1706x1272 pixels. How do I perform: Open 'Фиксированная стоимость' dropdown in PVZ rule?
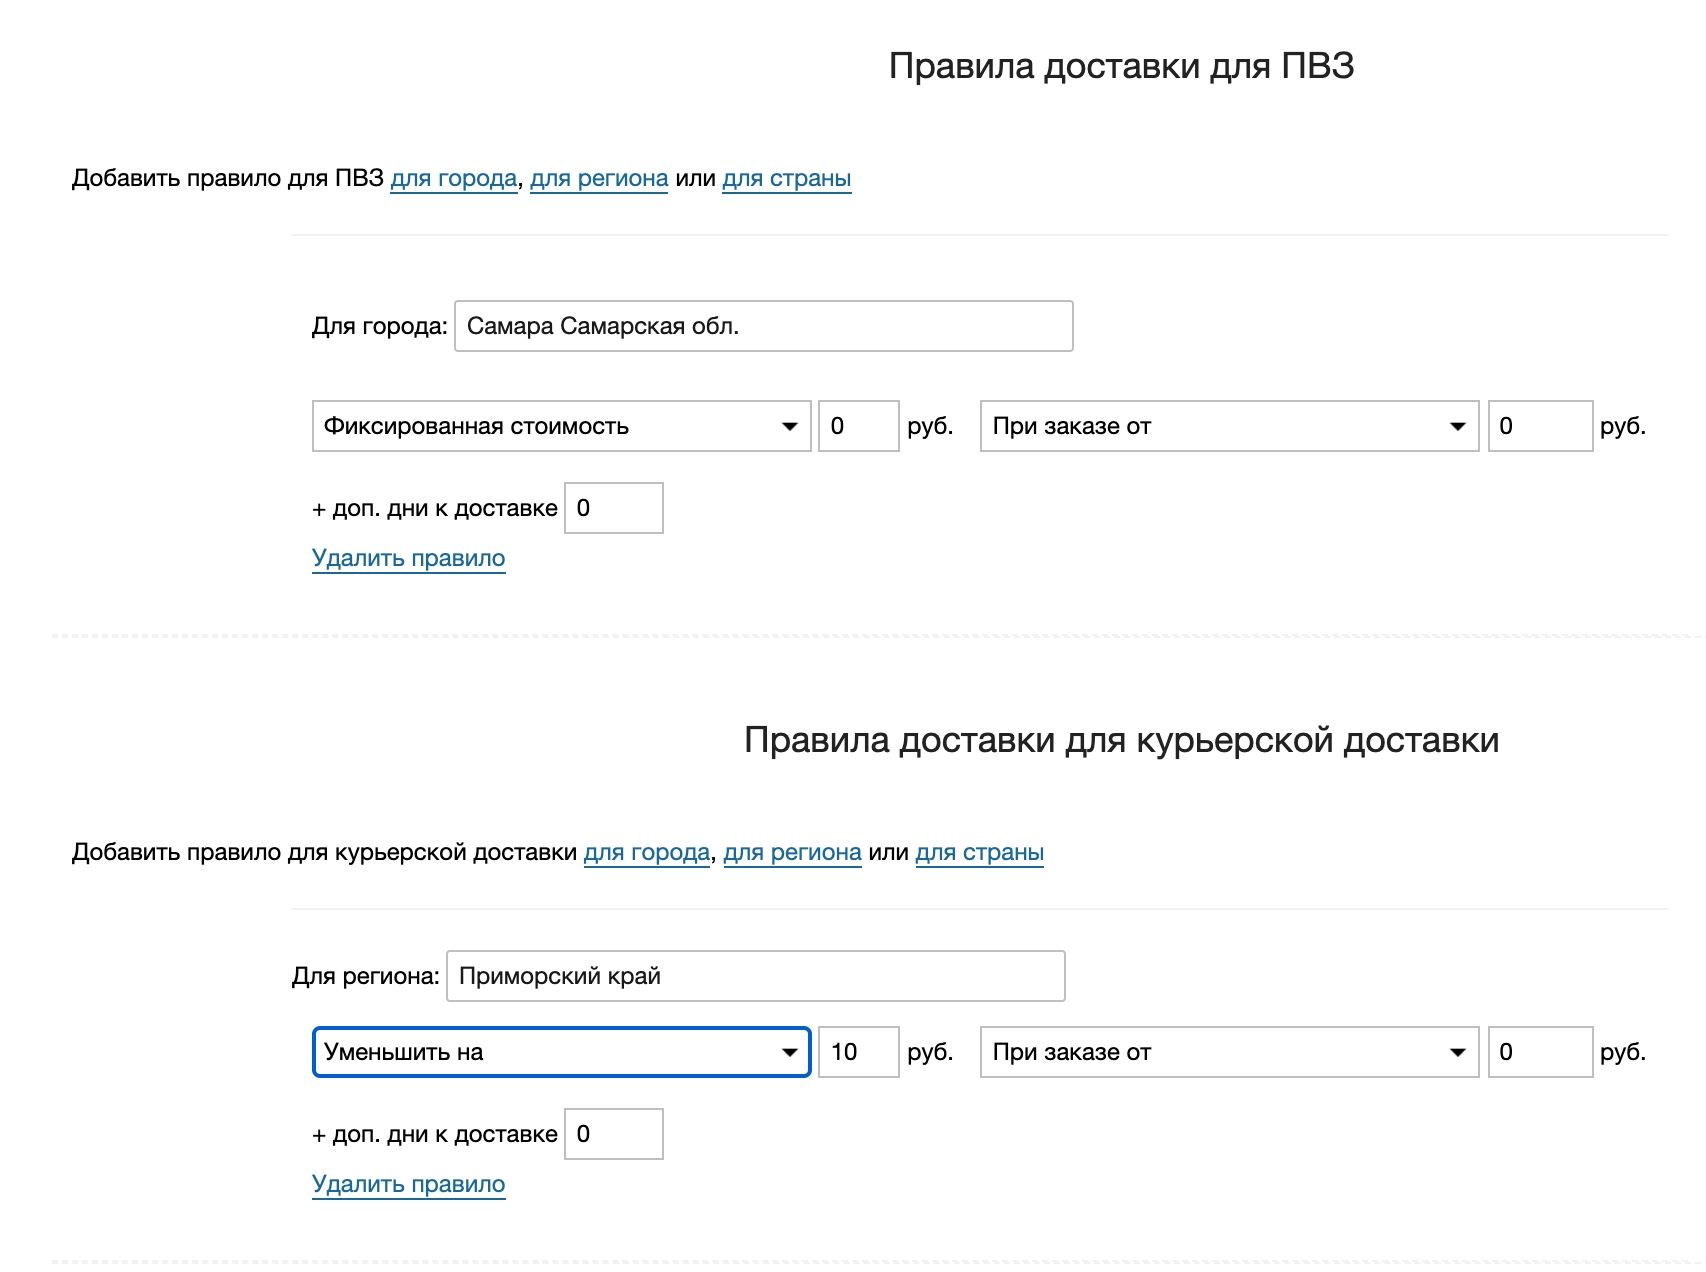pyautogui.click(x=561, y=427)
